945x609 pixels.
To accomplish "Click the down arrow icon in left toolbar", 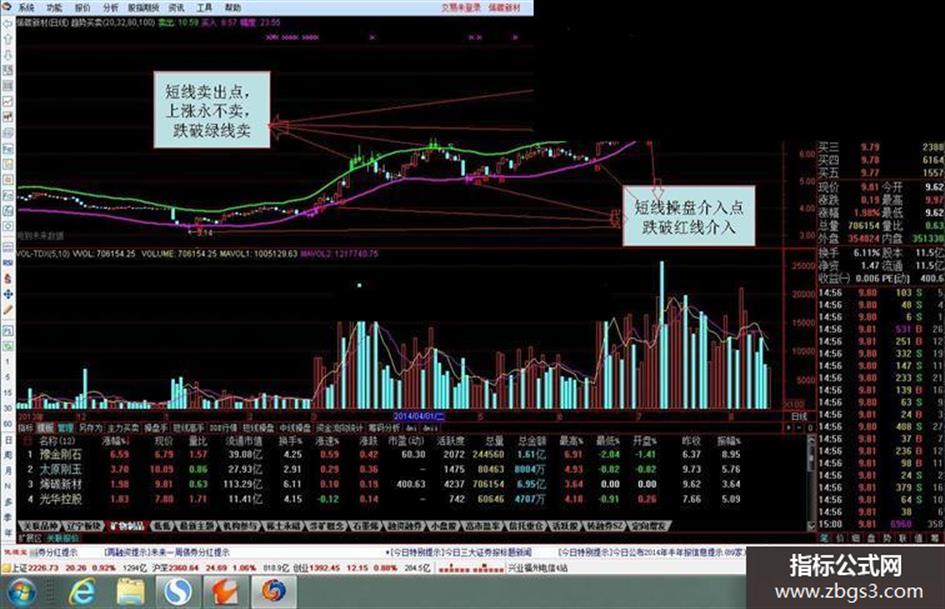I will coord(8,55).
